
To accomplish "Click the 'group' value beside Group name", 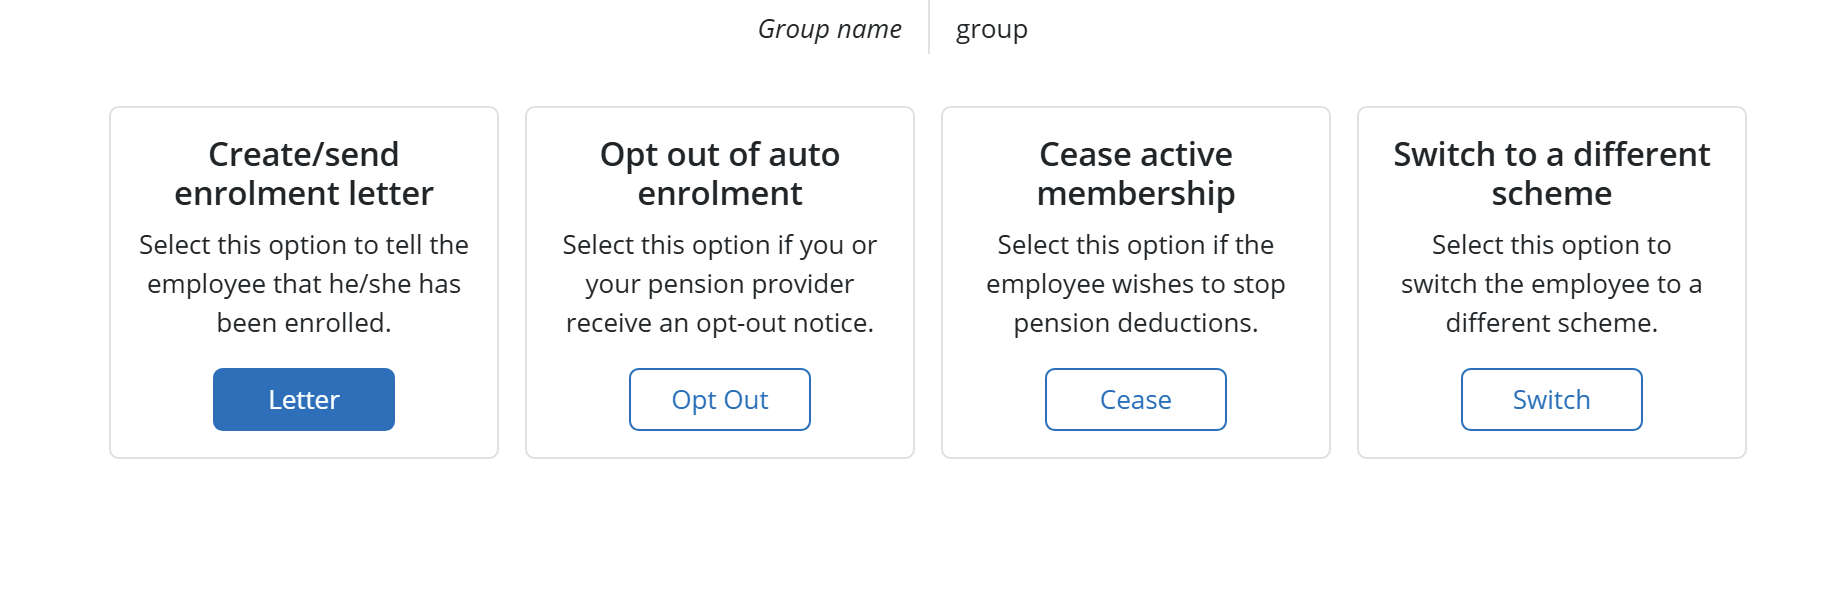I will point(991,30).
